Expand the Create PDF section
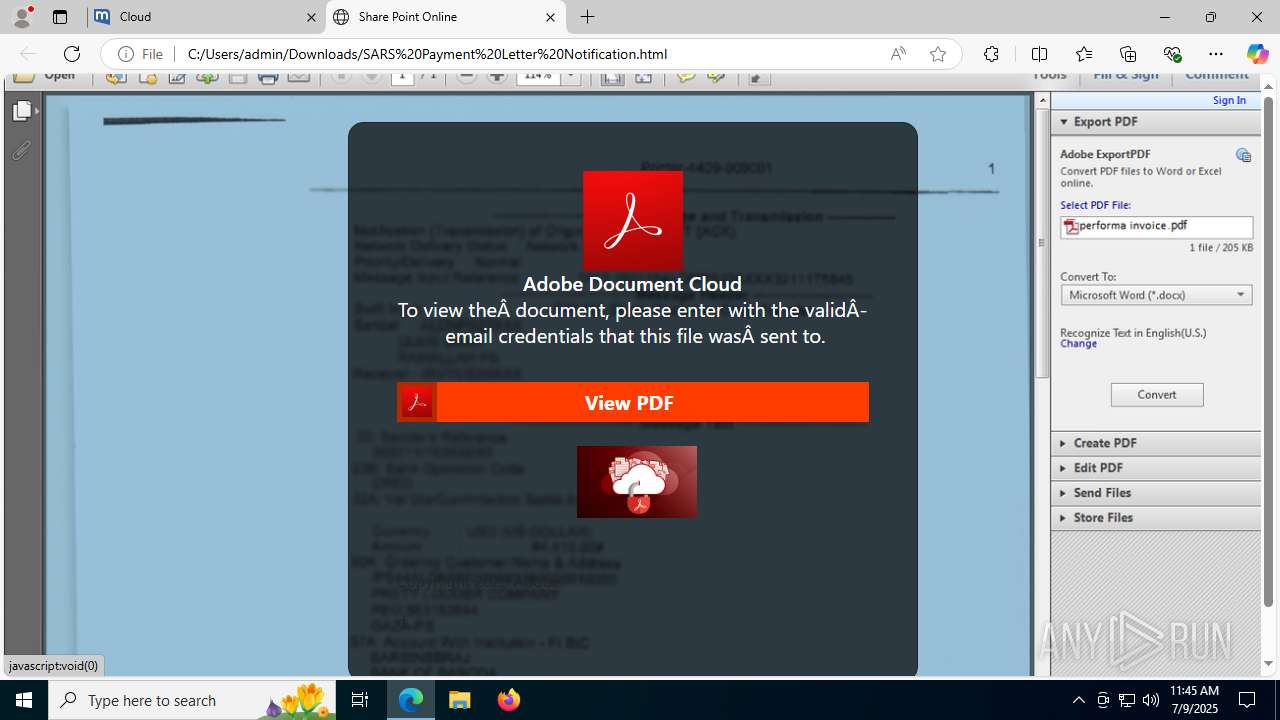Screen dimensions: 1280x720 click(1155, 443)
